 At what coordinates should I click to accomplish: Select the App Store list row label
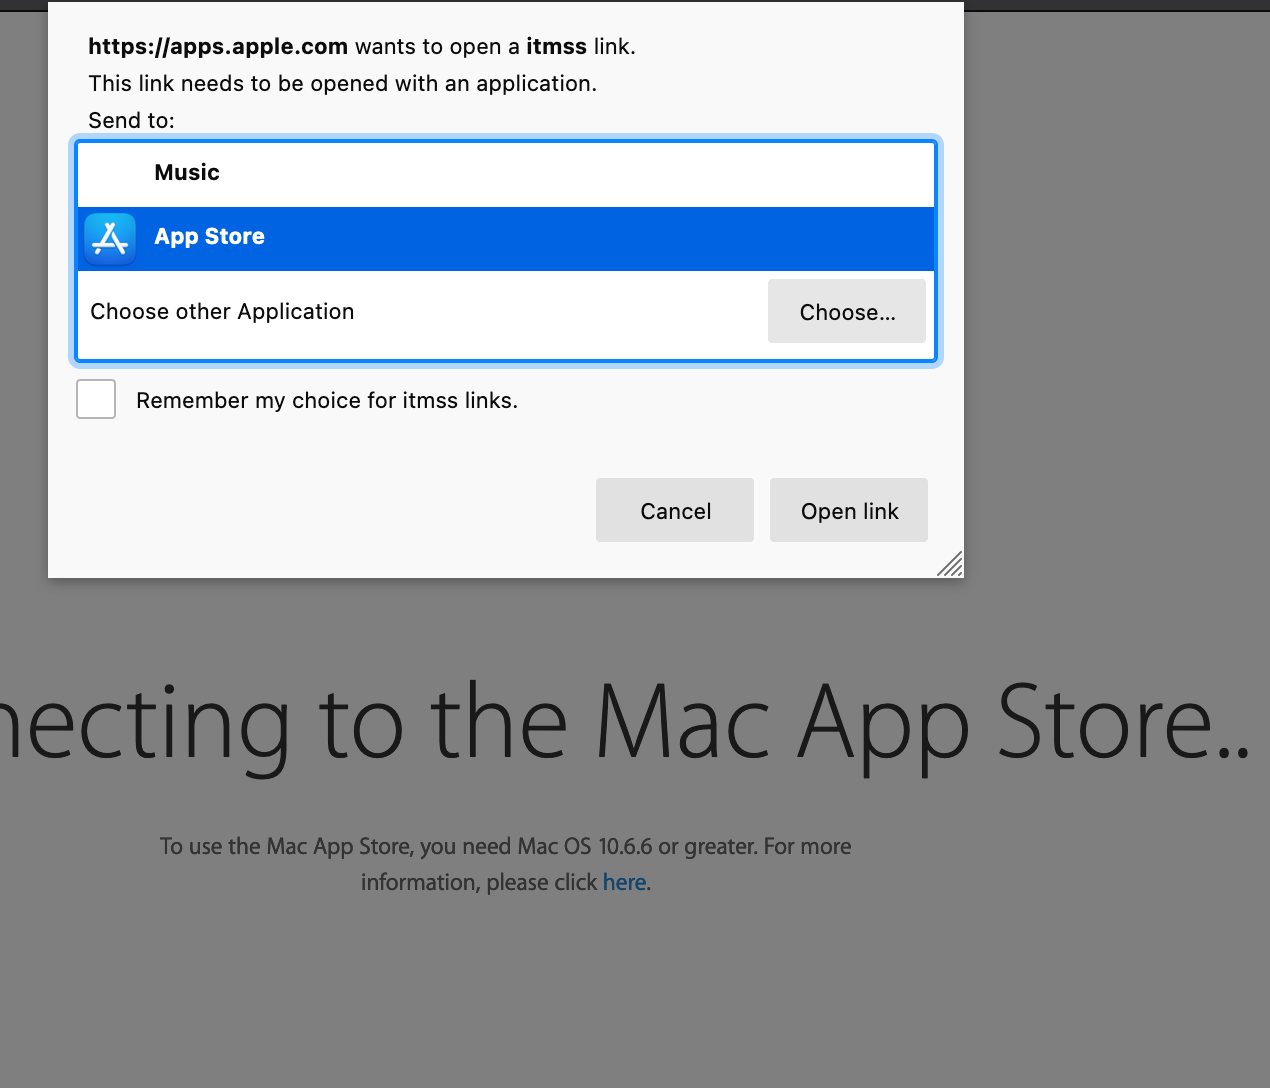(209, 237)
